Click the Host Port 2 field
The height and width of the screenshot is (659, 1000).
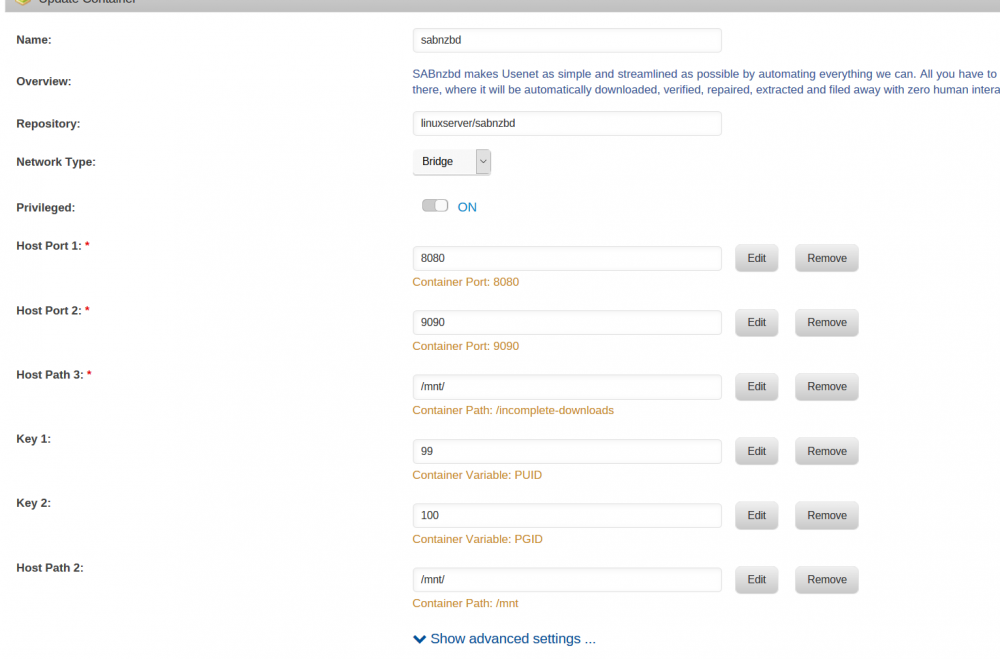[x=567, y=323]
